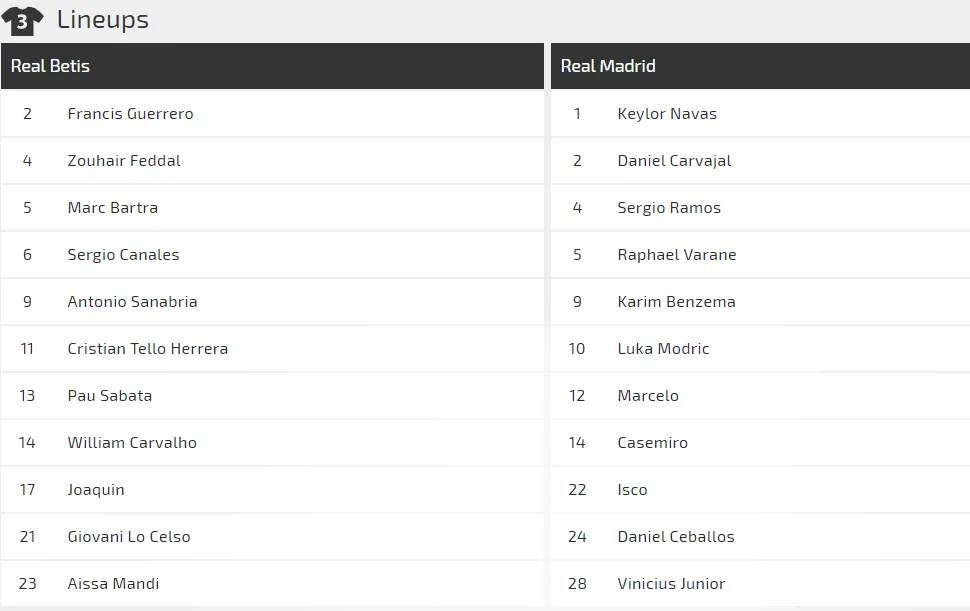Select Casemiro from Real Madrid lineup
The image size is (970, 611).
point(653,442)
